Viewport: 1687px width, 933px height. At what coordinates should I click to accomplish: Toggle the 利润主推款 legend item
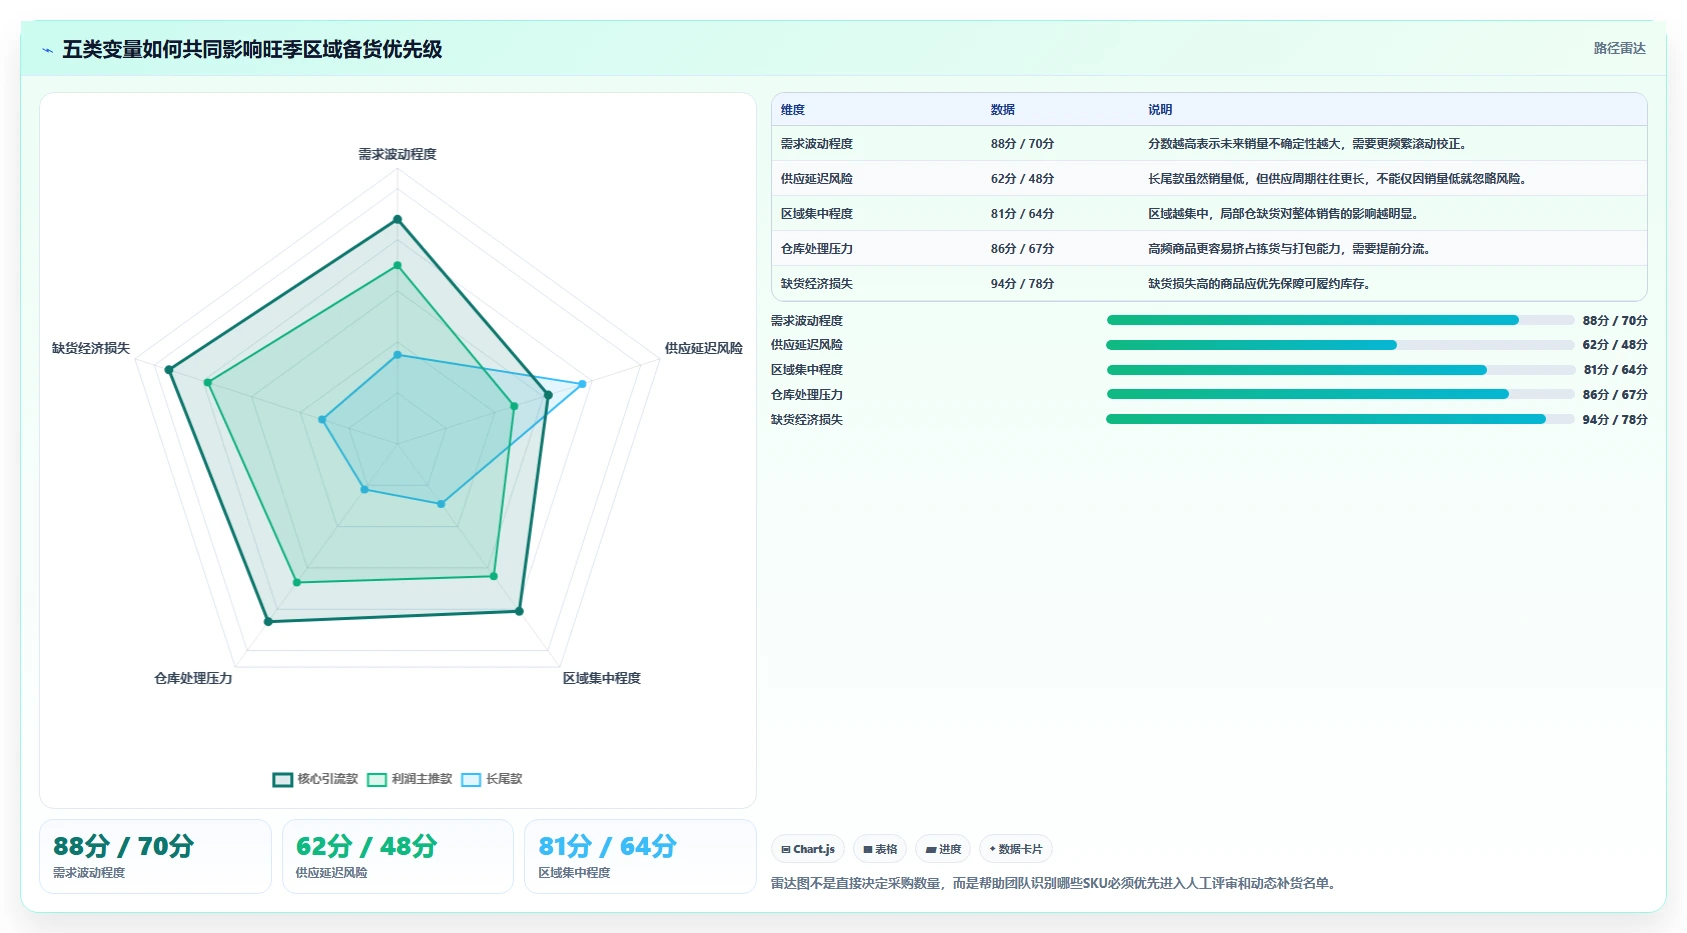point(410,779)
